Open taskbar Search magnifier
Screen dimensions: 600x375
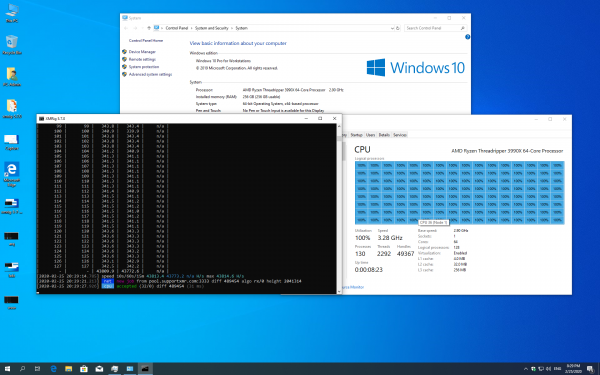[22, 369]
